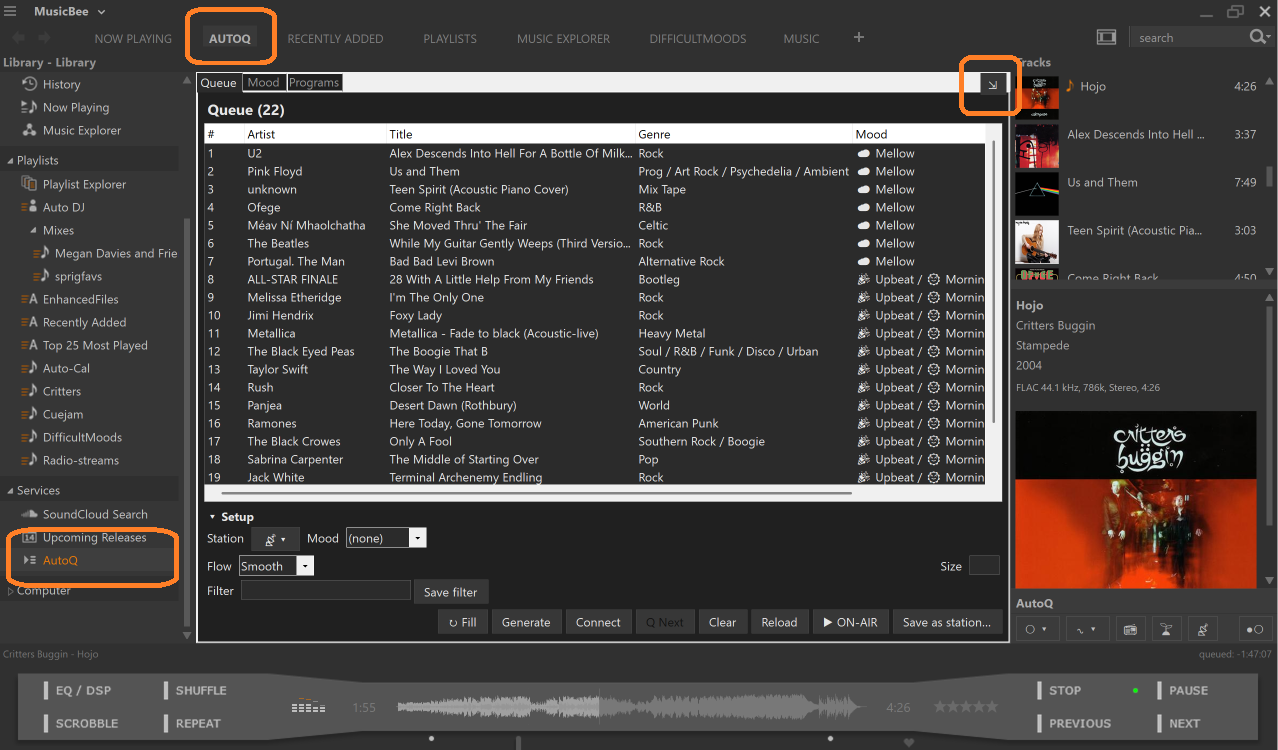Viewport: 1278px width, 750px height.
Task: Select the Critters playlist
Action: 62,391
